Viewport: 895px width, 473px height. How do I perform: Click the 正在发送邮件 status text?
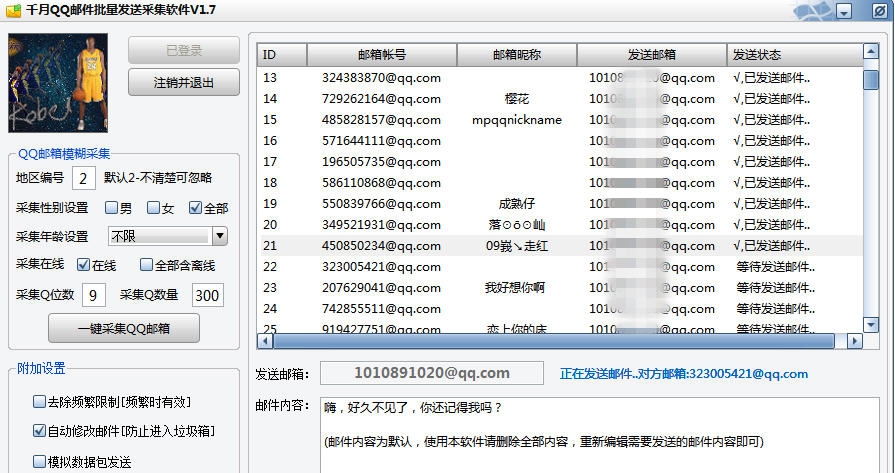[684, 374]
